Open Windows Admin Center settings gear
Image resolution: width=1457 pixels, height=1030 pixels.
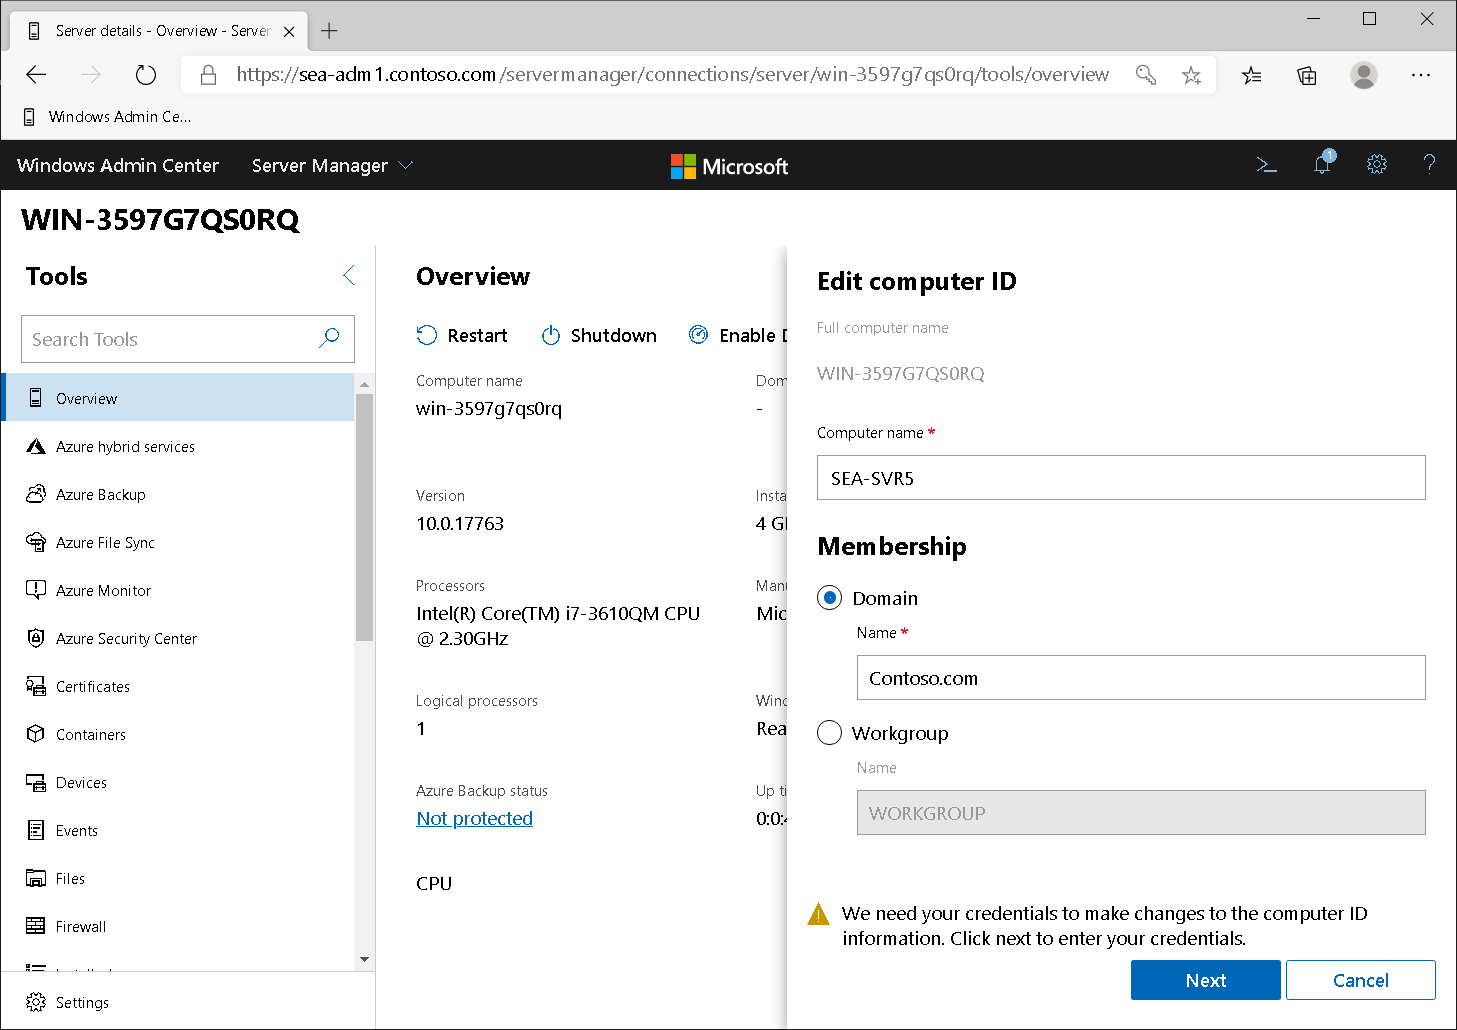(1377, 165)
